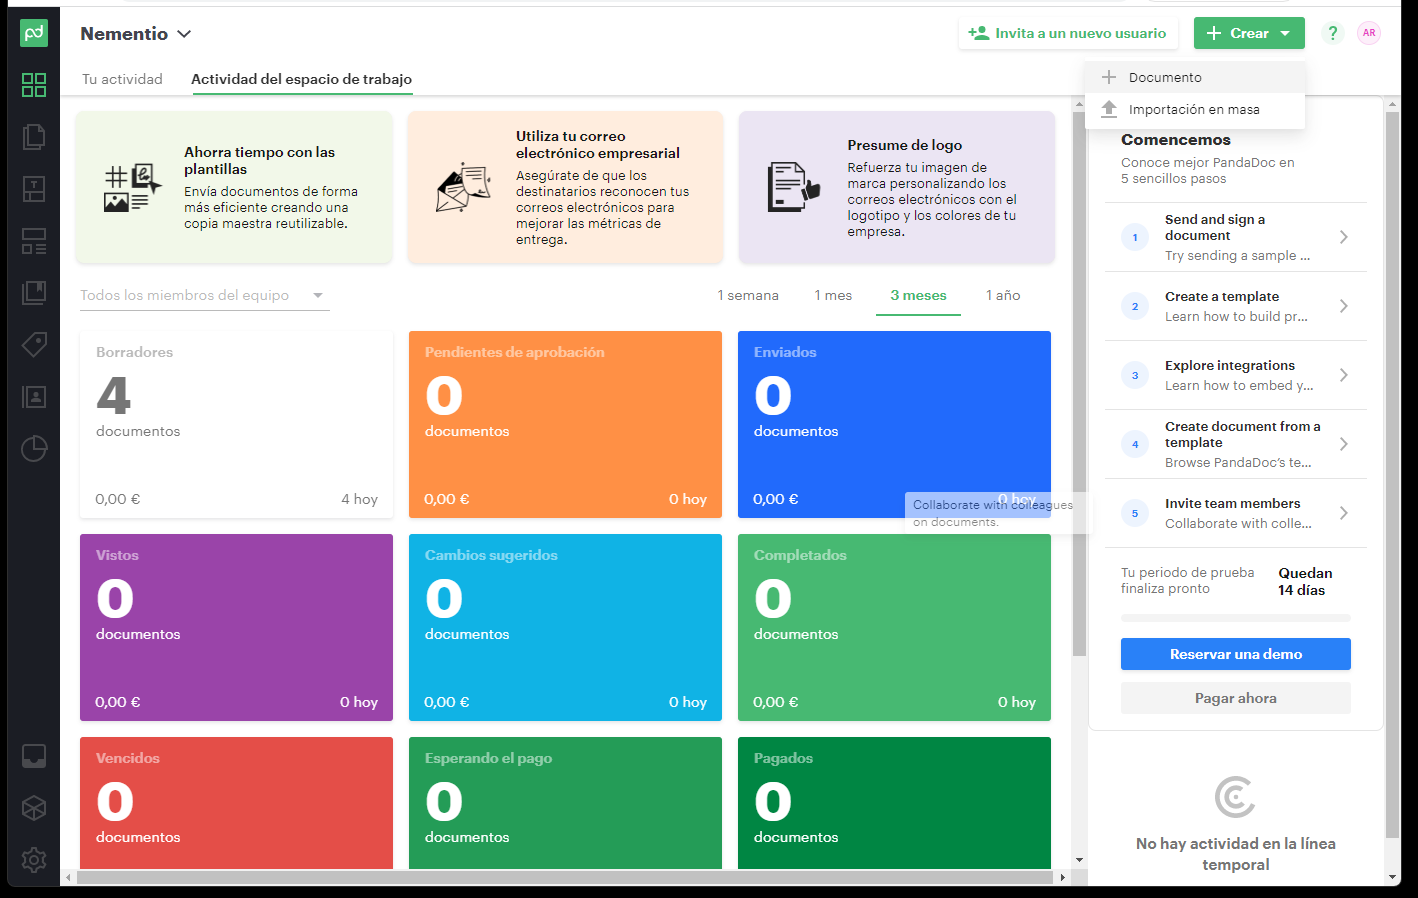Open the purple Vistos card

pyautogui.click(x=236, y=627)
